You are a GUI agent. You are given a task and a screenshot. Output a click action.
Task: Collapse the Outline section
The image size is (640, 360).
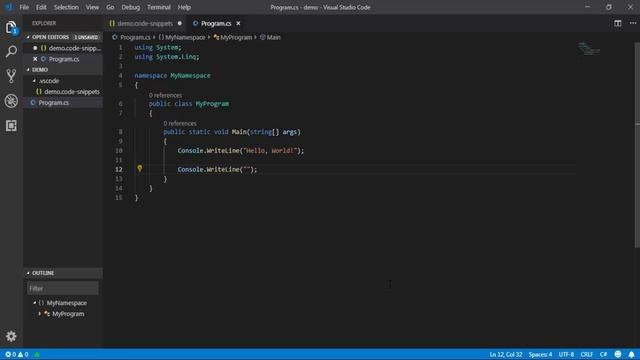coord(28,273)
